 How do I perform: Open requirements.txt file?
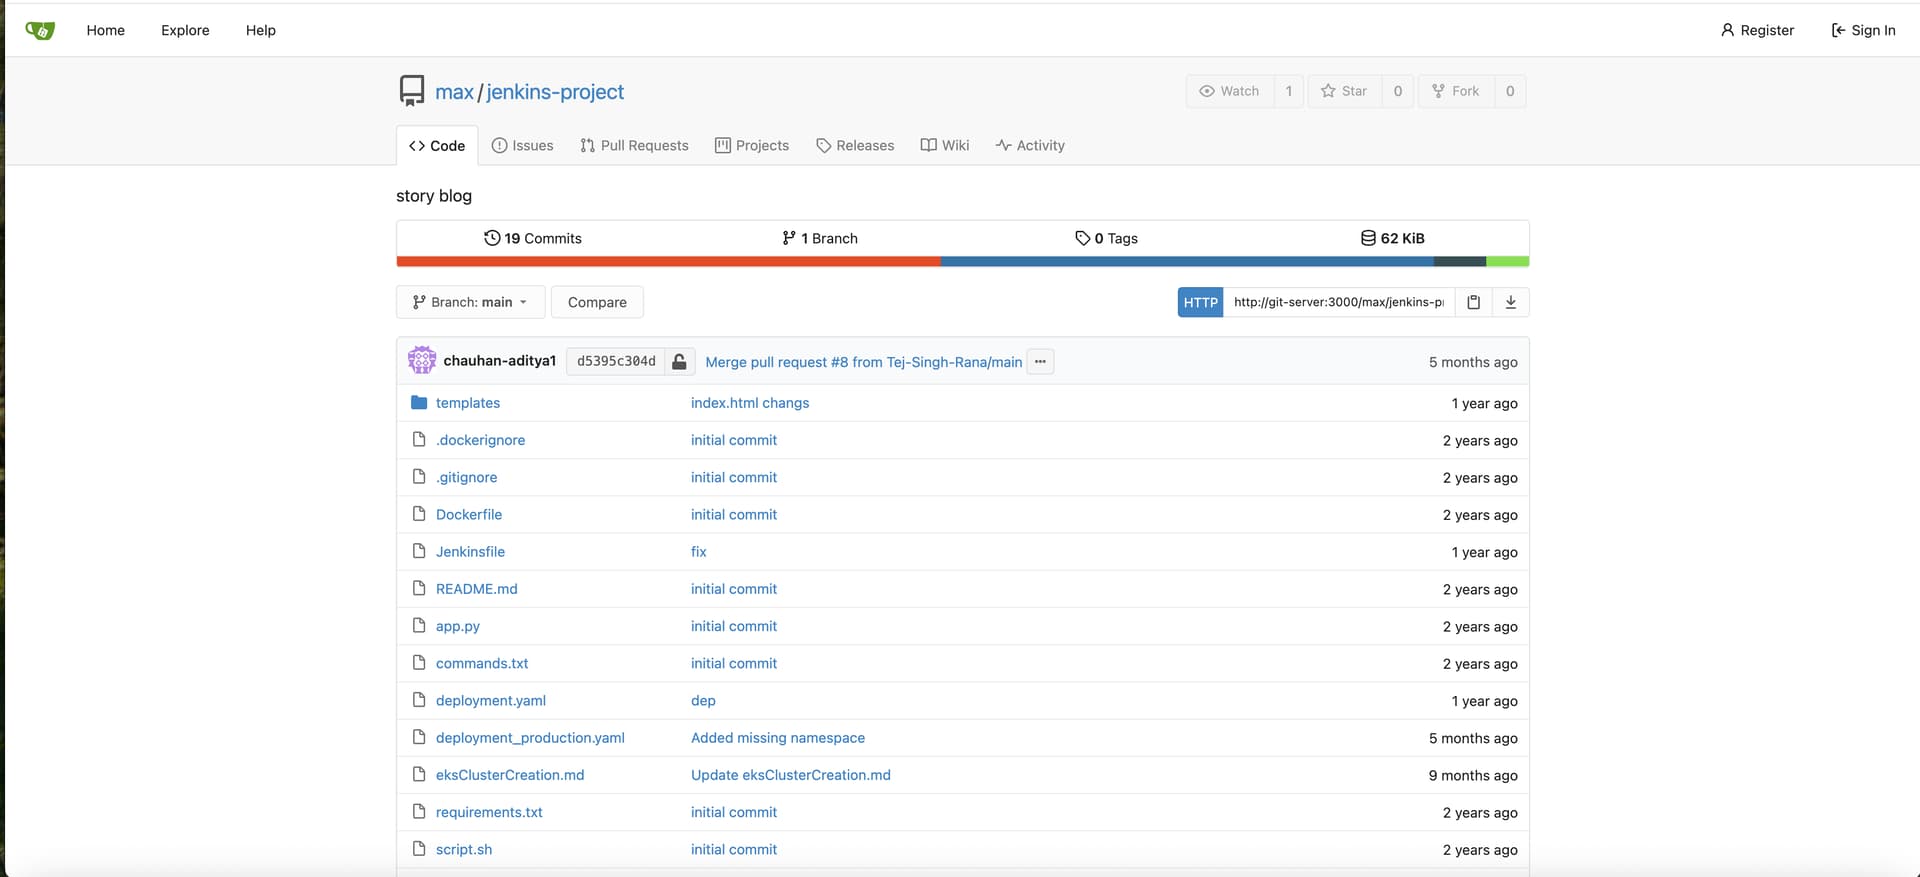click(489, 812)
